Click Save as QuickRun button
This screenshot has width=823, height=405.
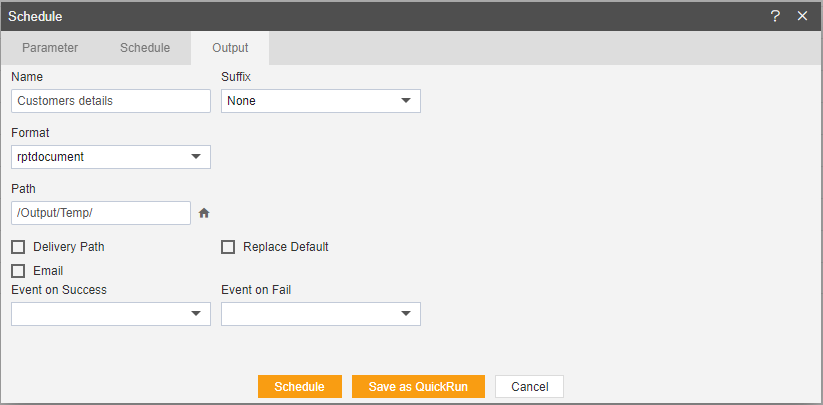pyautogui.click(x=418, y=387)
